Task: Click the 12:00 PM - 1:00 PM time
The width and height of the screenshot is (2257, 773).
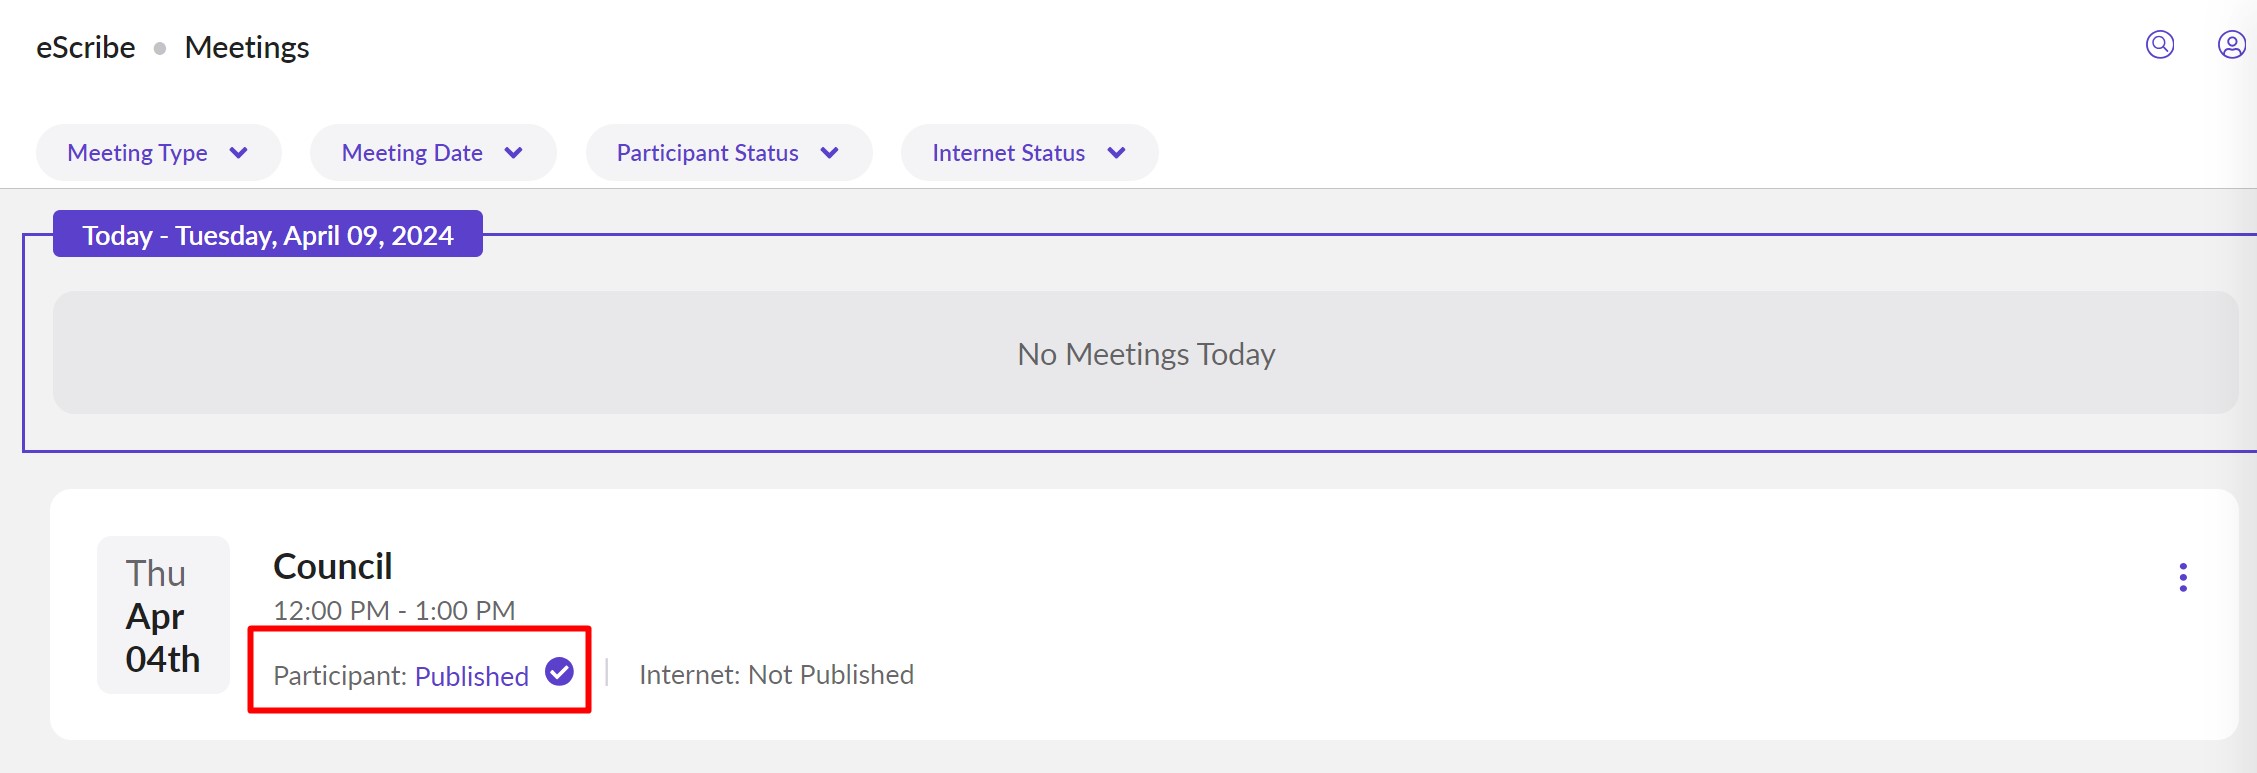Action: [x=394, y=610]
